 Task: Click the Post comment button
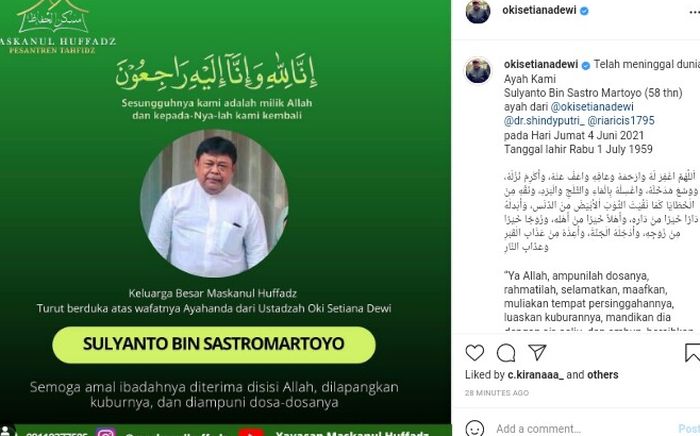(690, 429)
